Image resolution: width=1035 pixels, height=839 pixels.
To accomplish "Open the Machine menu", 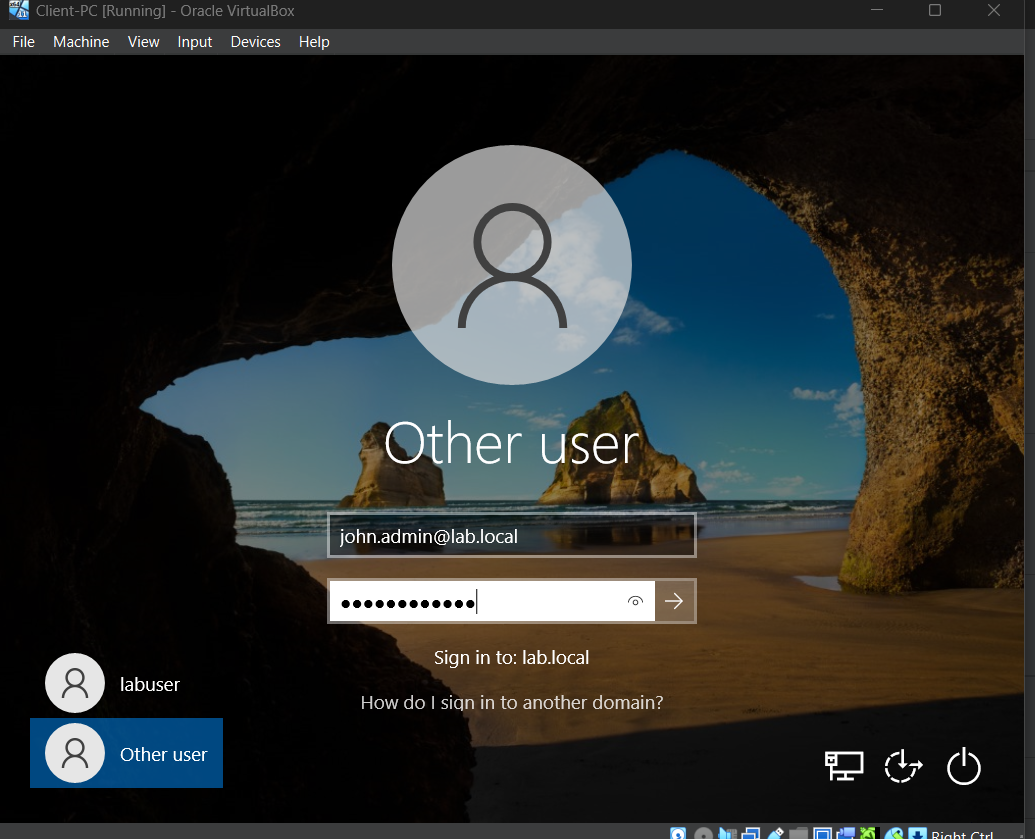I will (81, 42).
